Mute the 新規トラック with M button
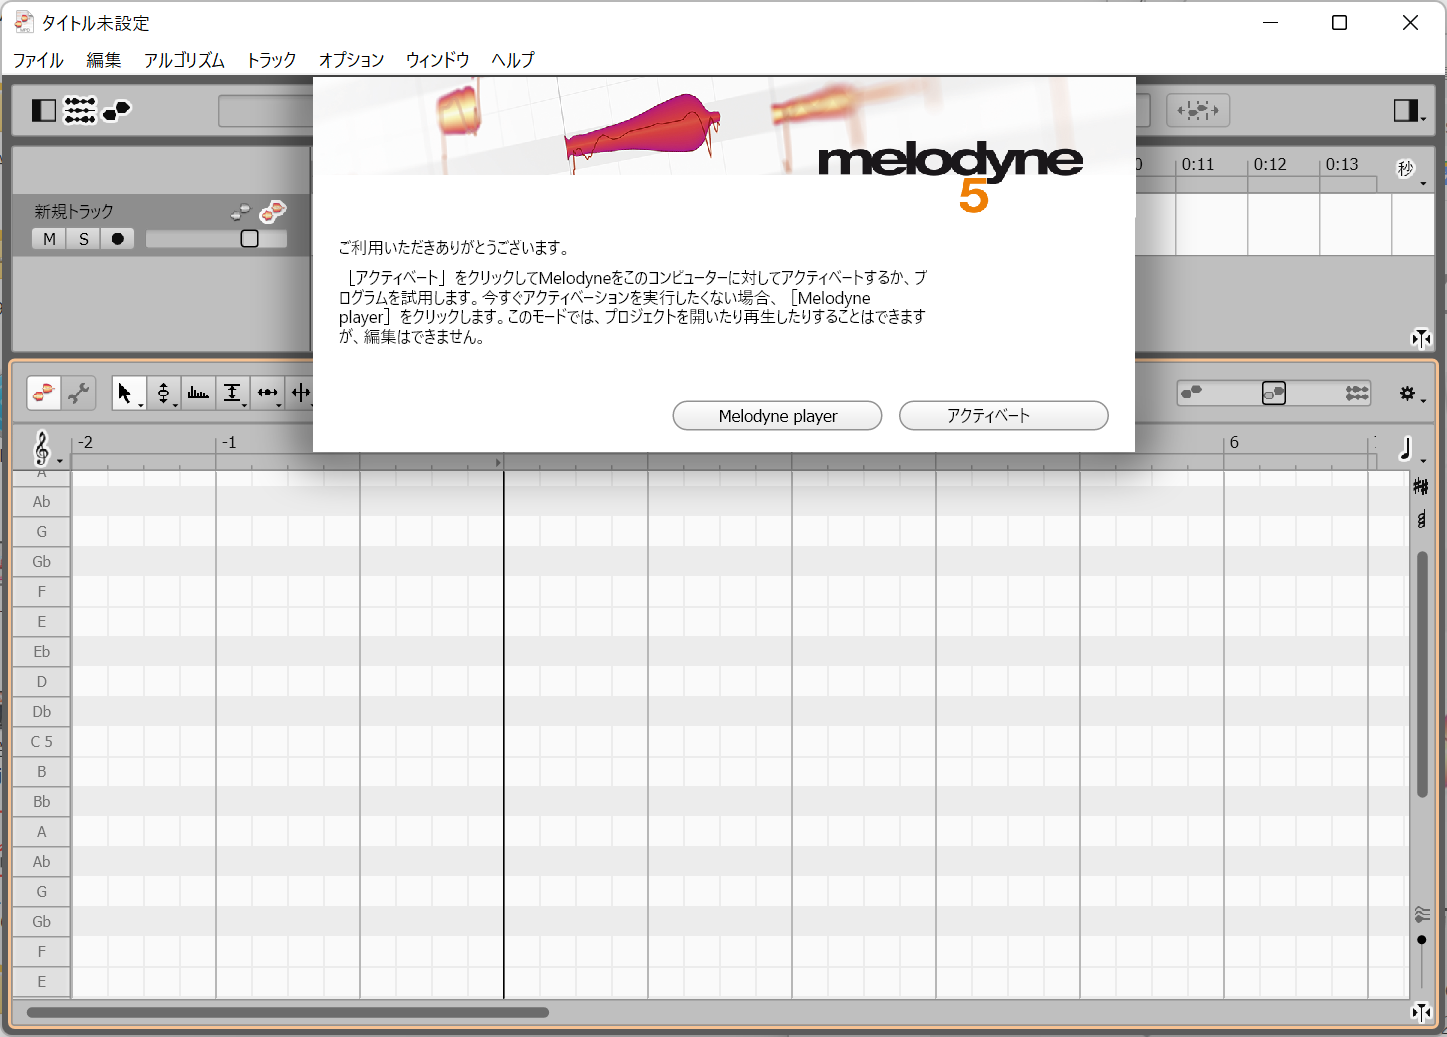Image resolution: width=1447 pixels, height=1037 pixels. (49, 239)
